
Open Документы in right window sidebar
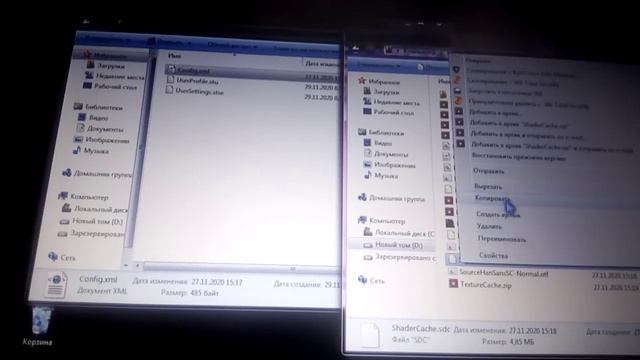click(386, 154)
